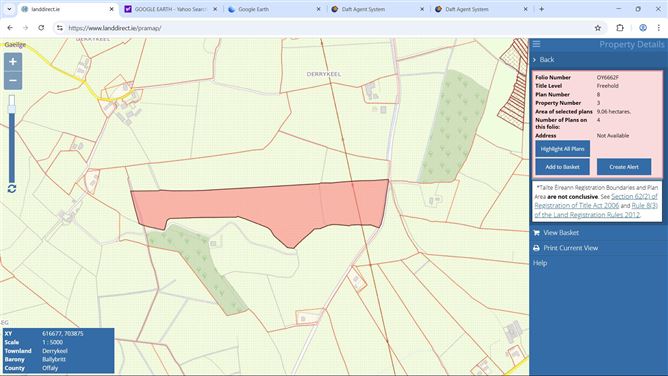This screenshot has width=668, height=376.
Task: Click the Create Alert button
Action: tap(624, 167)
